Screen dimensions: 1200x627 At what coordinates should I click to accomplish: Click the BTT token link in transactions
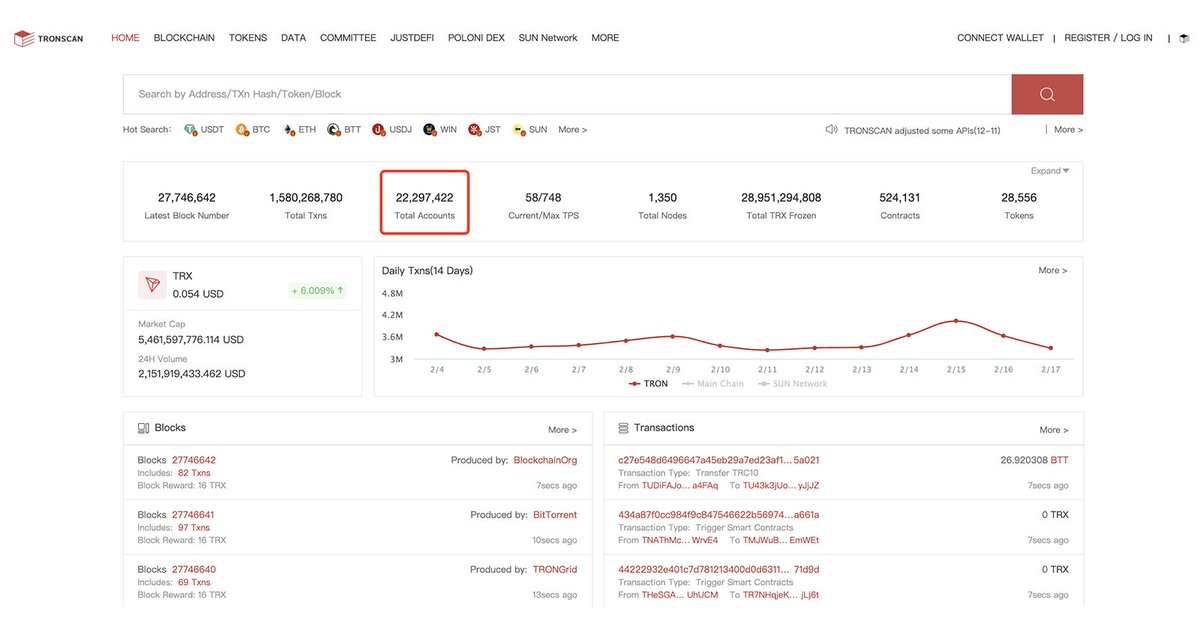[1060, 460]
